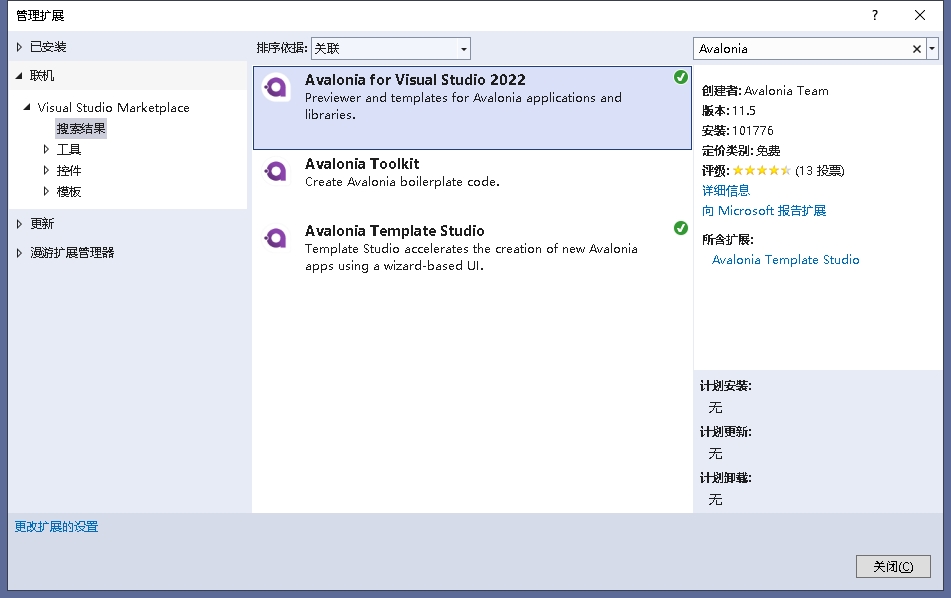Expand the 已安装 category
This screenshot has height=598, width=951.
click(19, 47)
